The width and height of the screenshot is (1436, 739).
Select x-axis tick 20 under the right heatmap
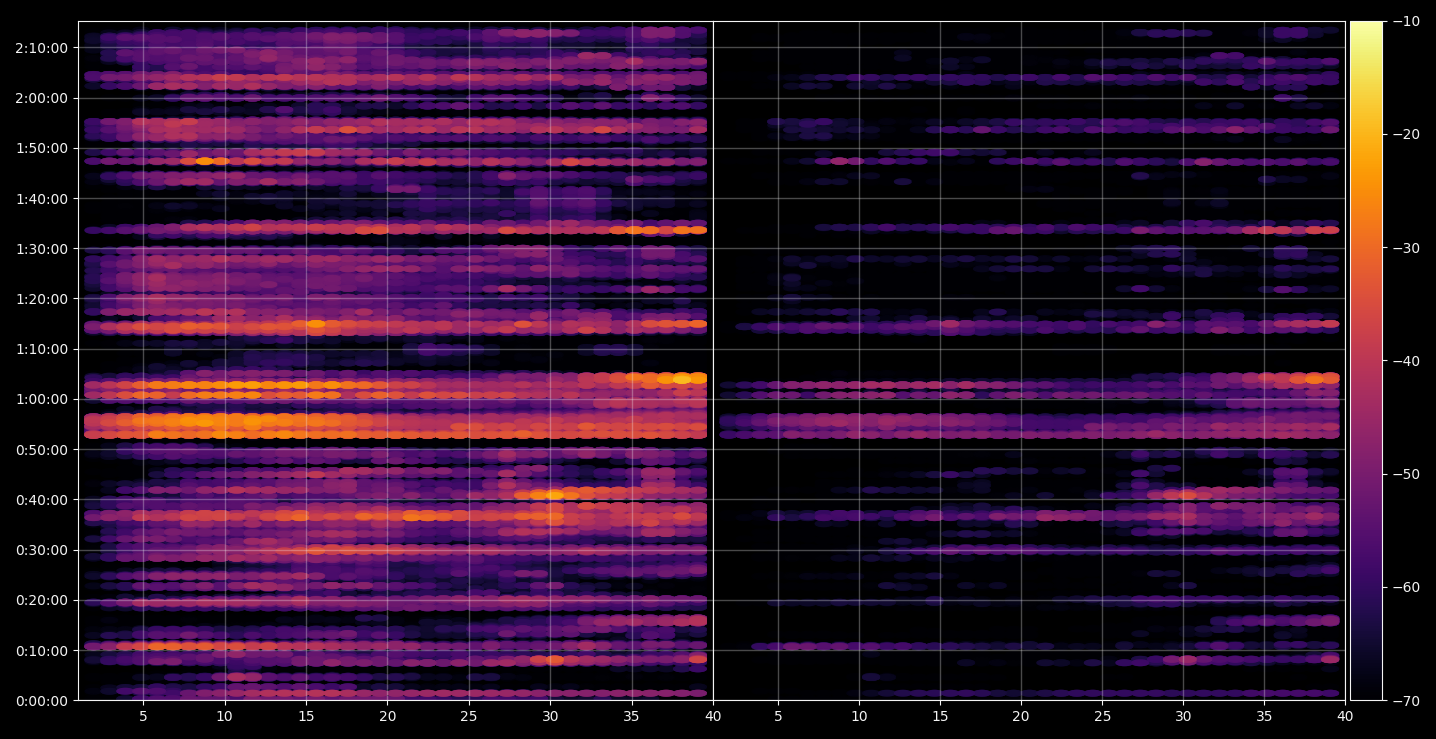click(x=1021, y=716)
